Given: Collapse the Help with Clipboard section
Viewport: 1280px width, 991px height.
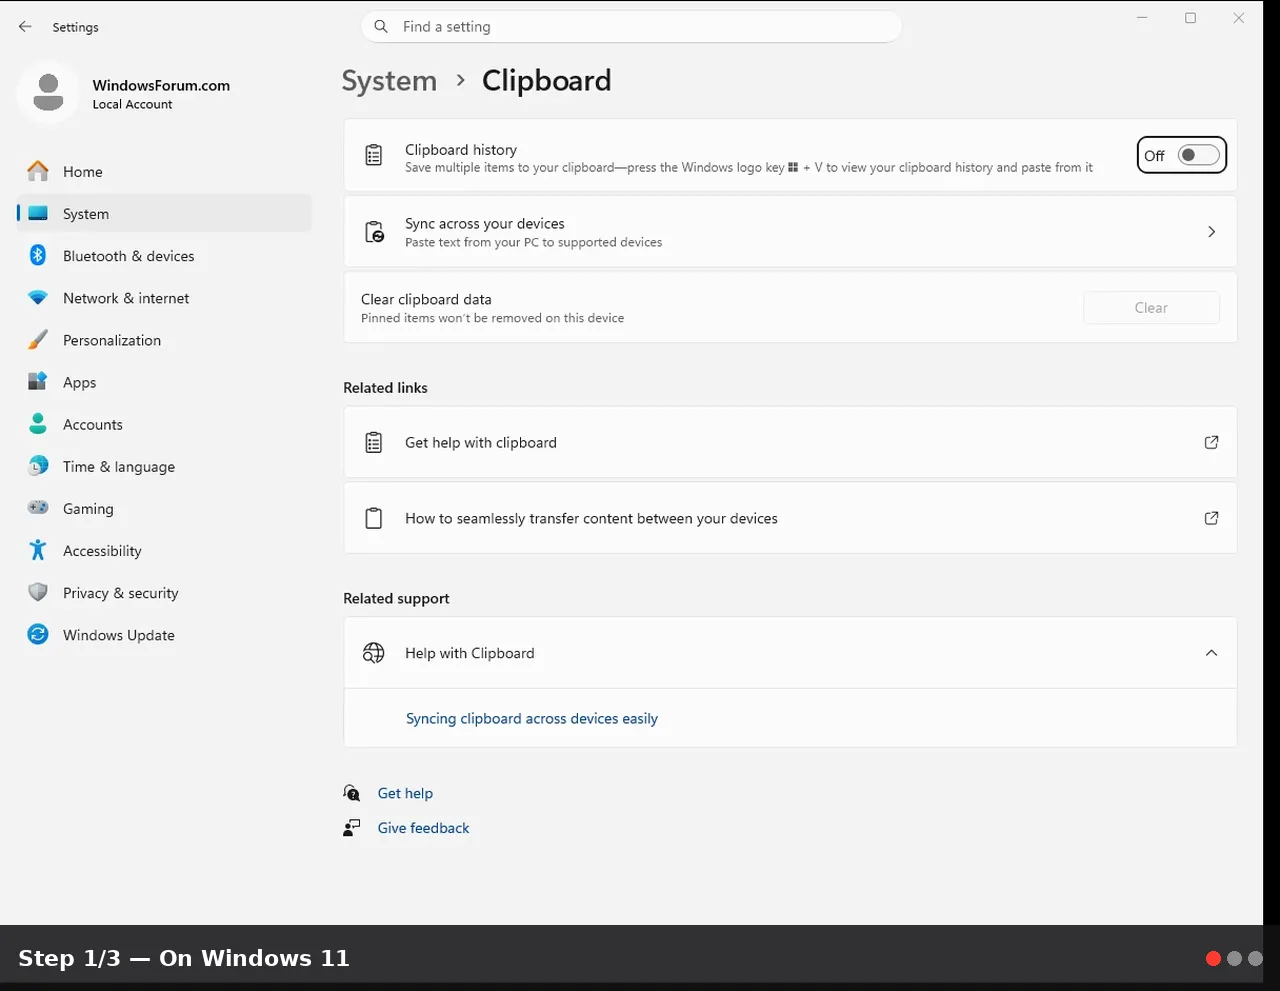Looking at the screenshot, I should tap(1211, 653).
